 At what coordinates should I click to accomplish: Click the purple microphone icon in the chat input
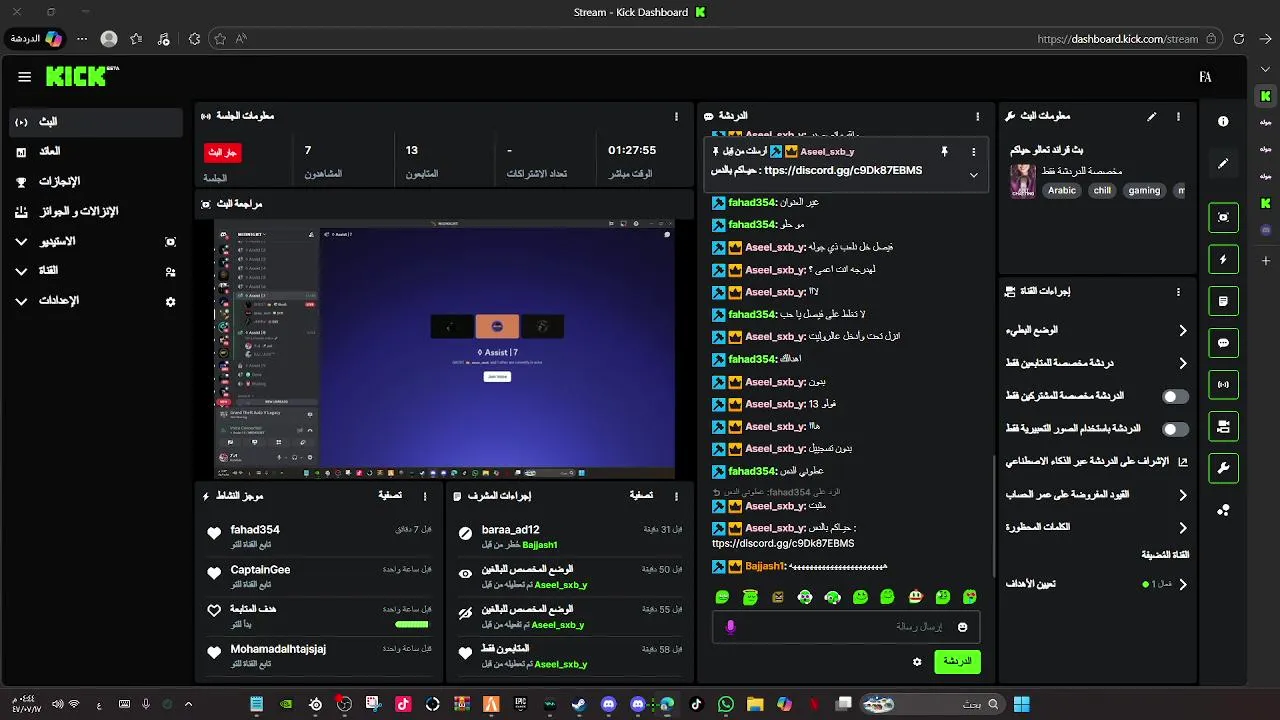[x=731, y=627]
